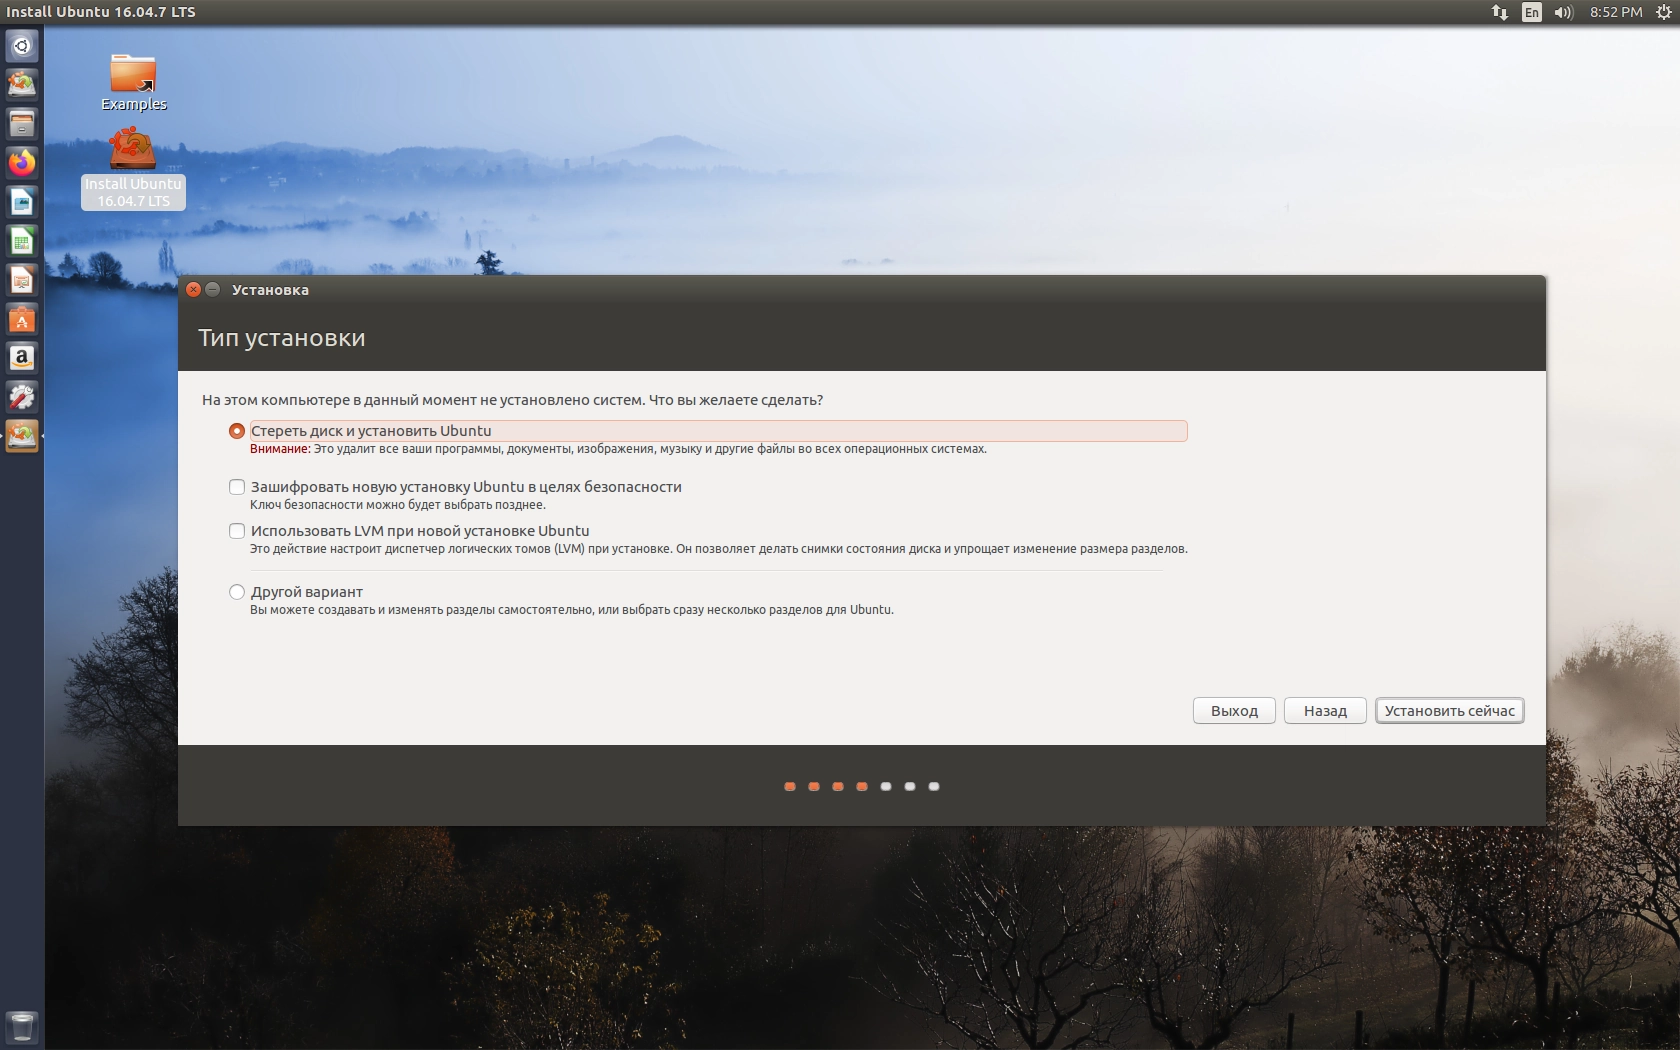Open the 8:52 PM clock menu
Image resolution: width=1680 pixels, height=1050 pixels.
coord(1616,12)
